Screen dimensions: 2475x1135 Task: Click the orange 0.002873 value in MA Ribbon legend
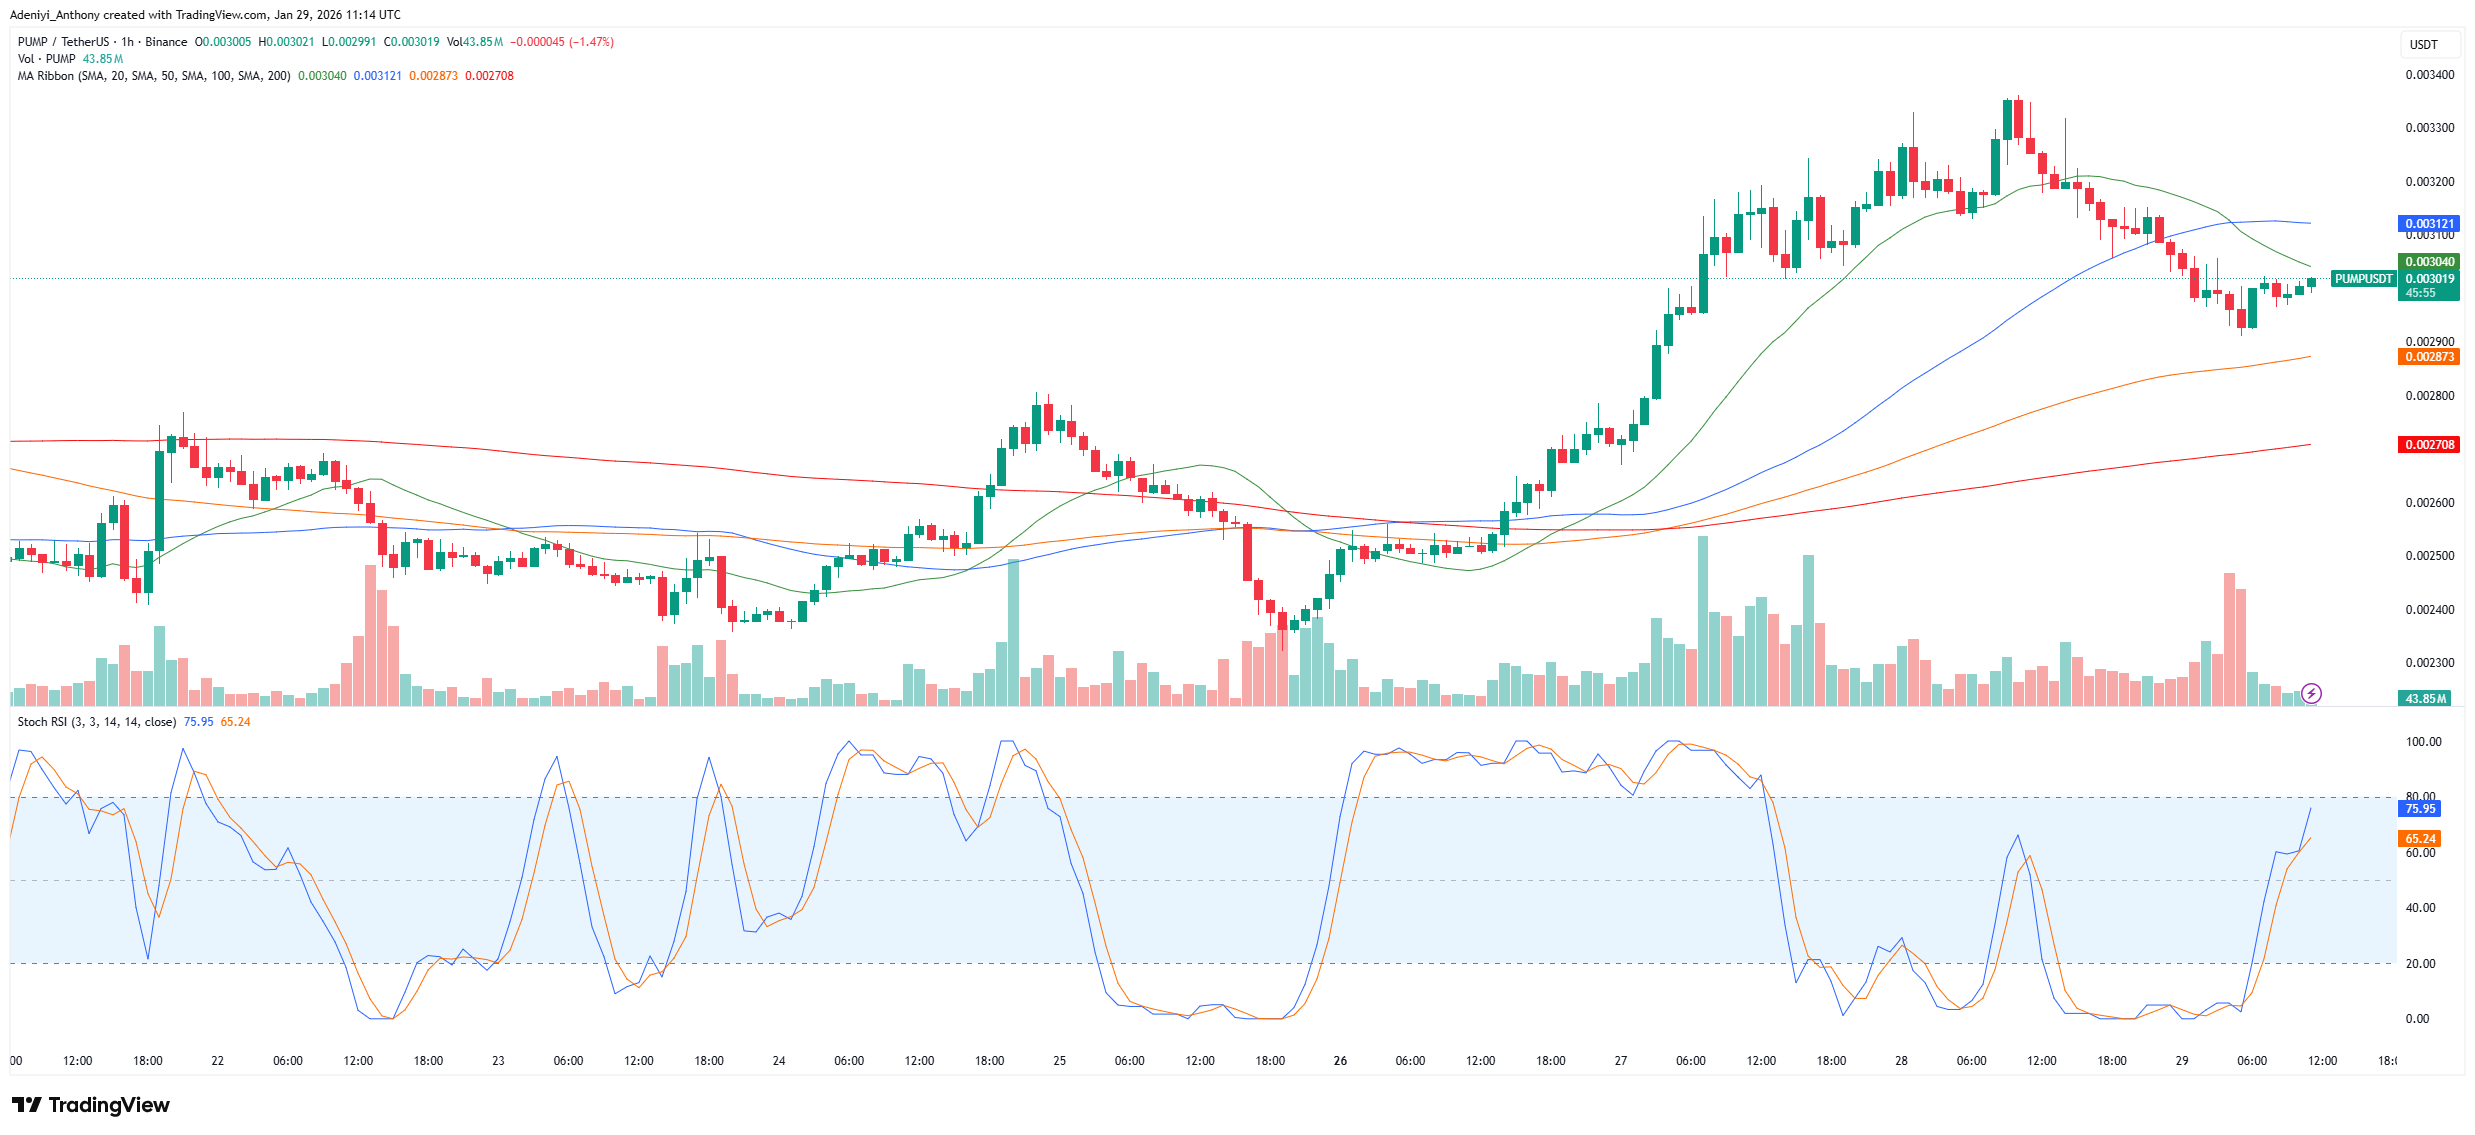[433, 76]
